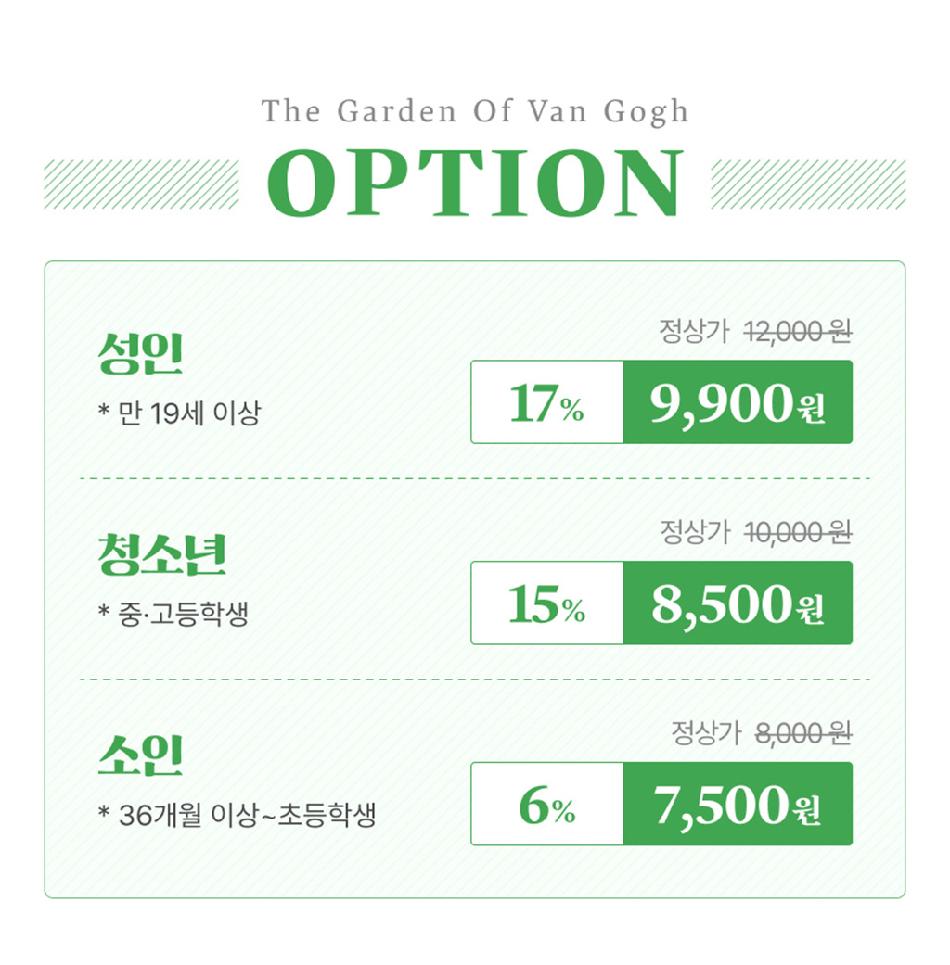The height and width of the screenshot is (965, 950).
Task: Click The Garden Of Van Gogh subtitle
Action: (x=475, y=112)
